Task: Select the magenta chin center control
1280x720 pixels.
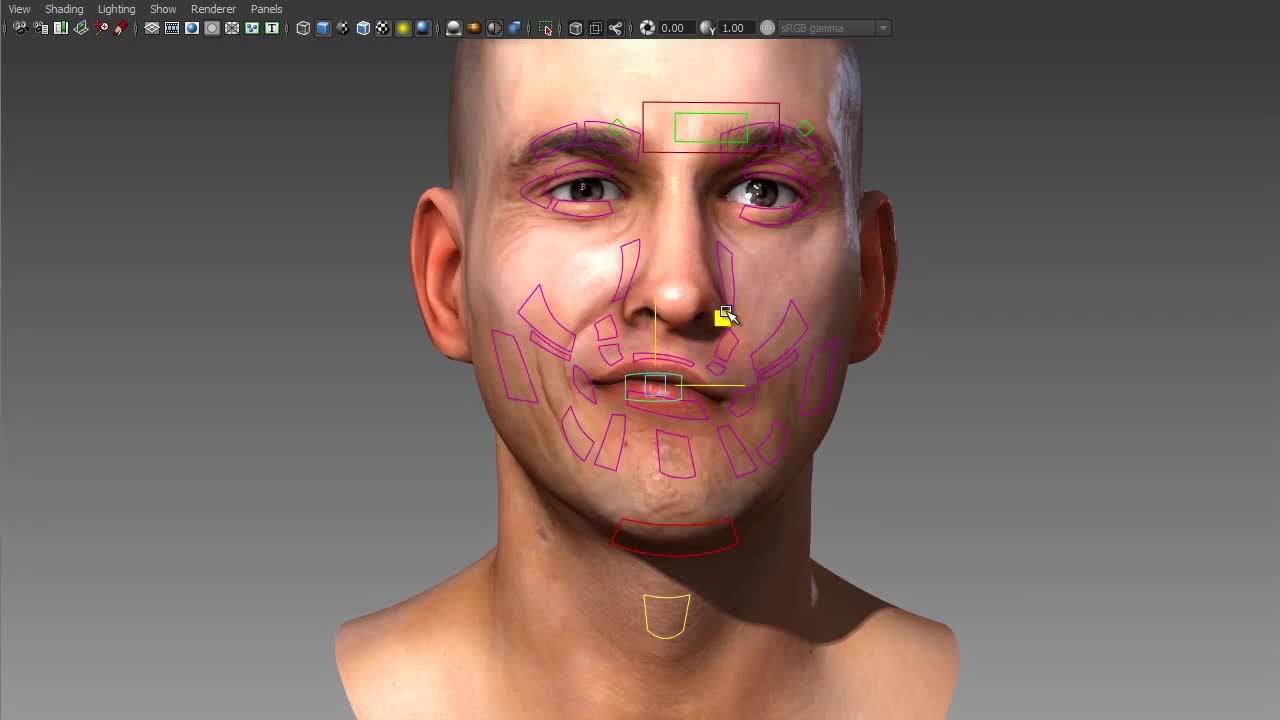Action: (676, 453)
